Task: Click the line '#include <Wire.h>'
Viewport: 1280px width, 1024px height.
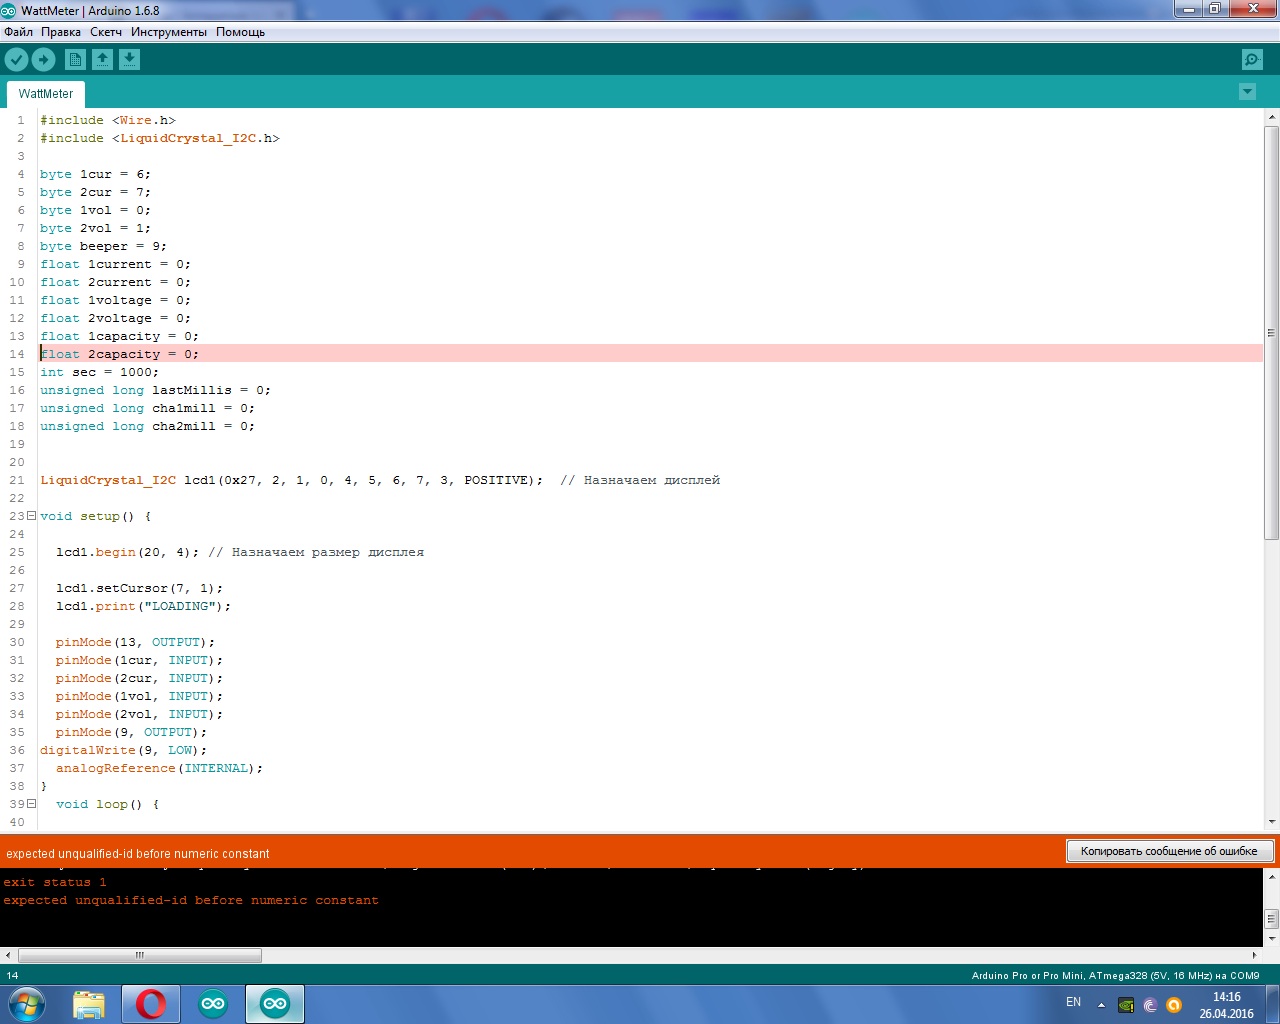Action: pos(108,120)
